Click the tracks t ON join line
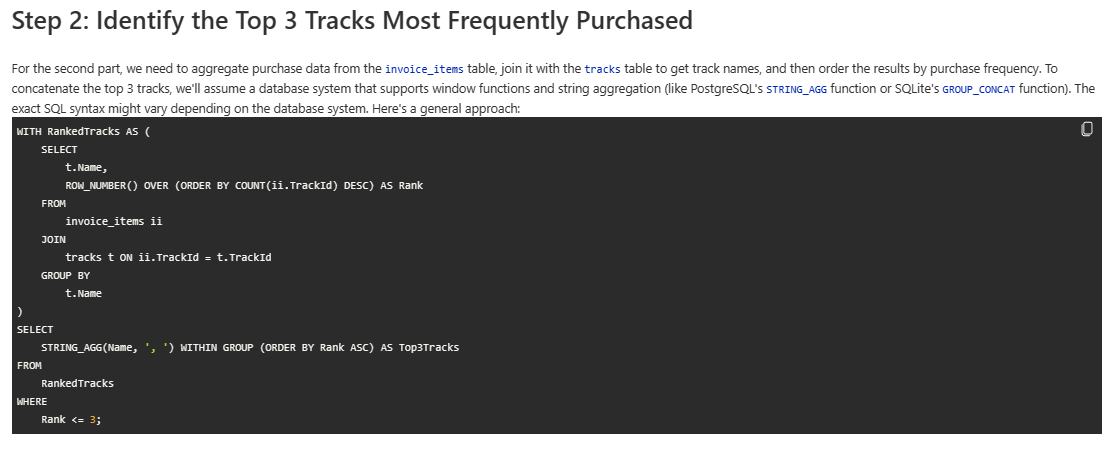1114x455 pixels. point(168,257)
